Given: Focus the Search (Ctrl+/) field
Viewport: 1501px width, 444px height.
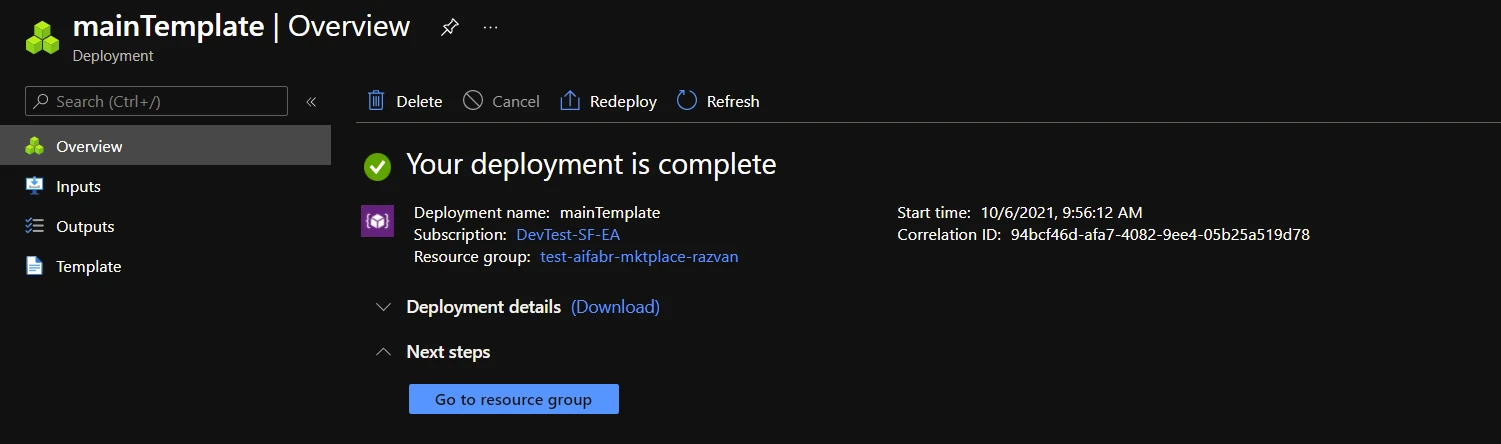Looking at the screenshot, I should 156,101.
